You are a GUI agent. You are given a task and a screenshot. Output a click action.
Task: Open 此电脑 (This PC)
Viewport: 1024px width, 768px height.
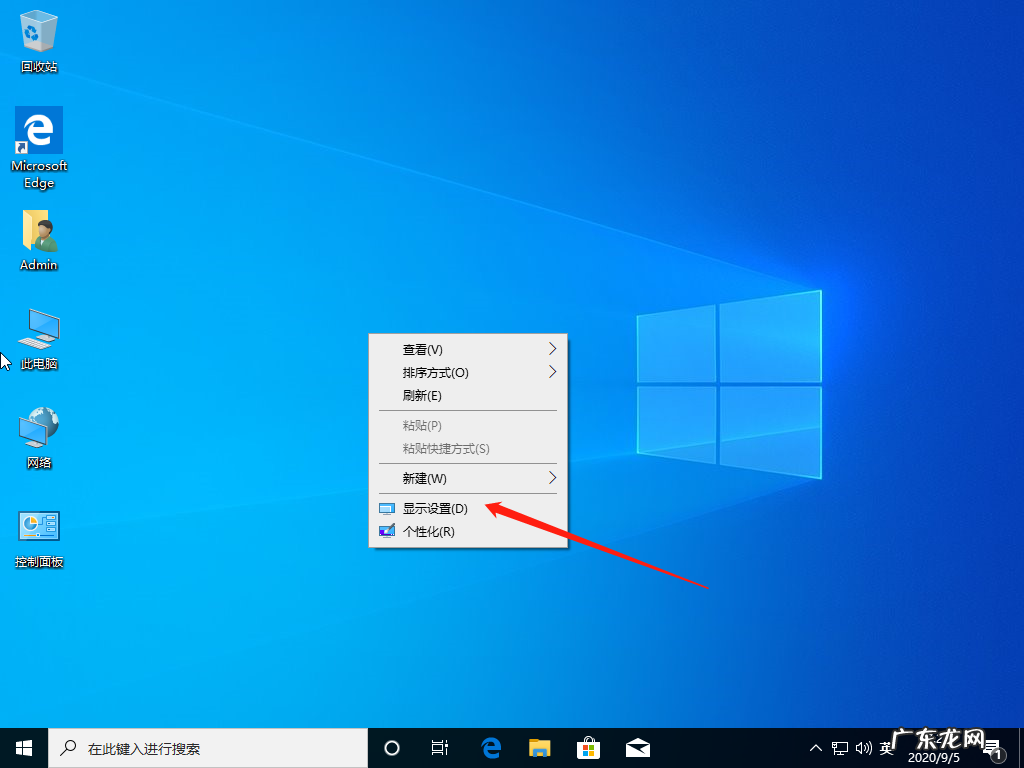[x=38, y=328]
